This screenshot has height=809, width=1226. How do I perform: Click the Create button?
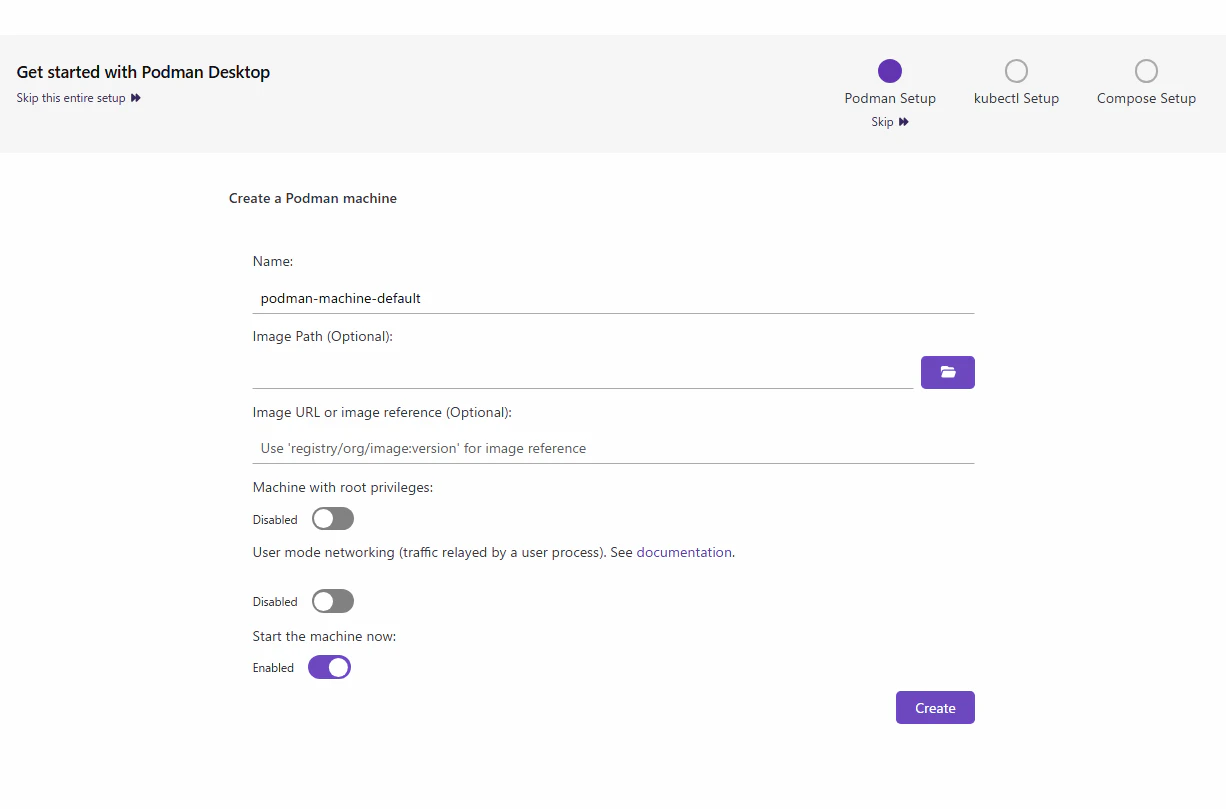pos(935,708)
